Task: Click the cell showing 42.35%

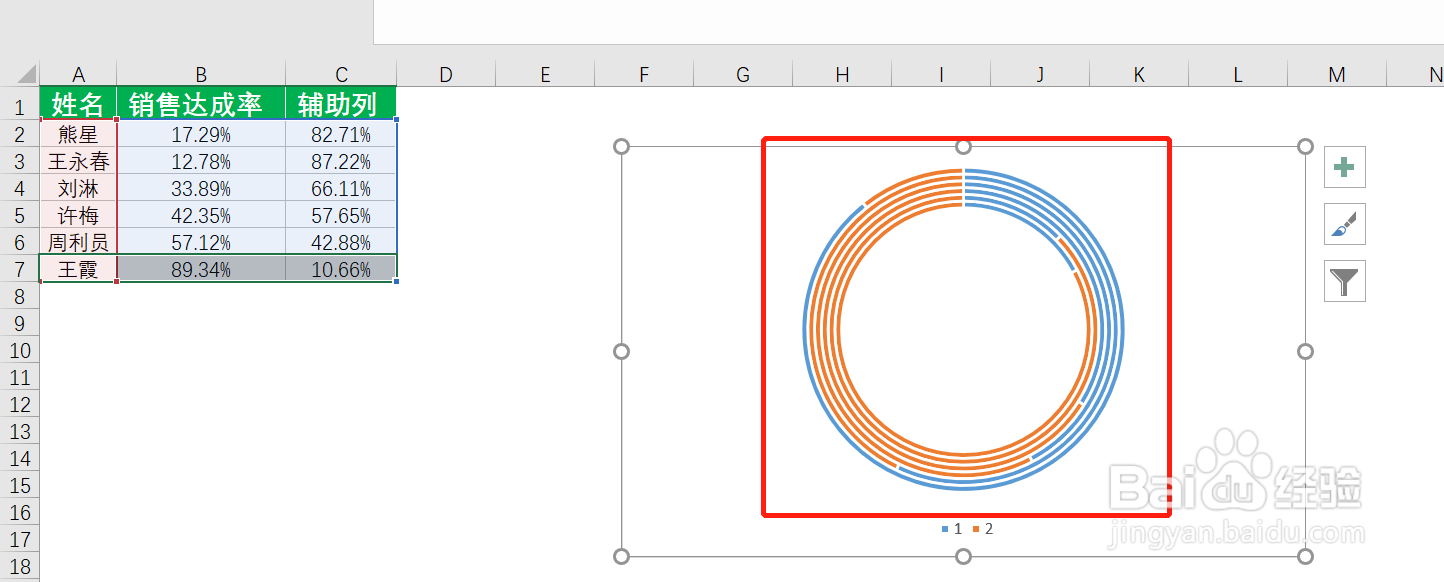Action: click(201, 215)
